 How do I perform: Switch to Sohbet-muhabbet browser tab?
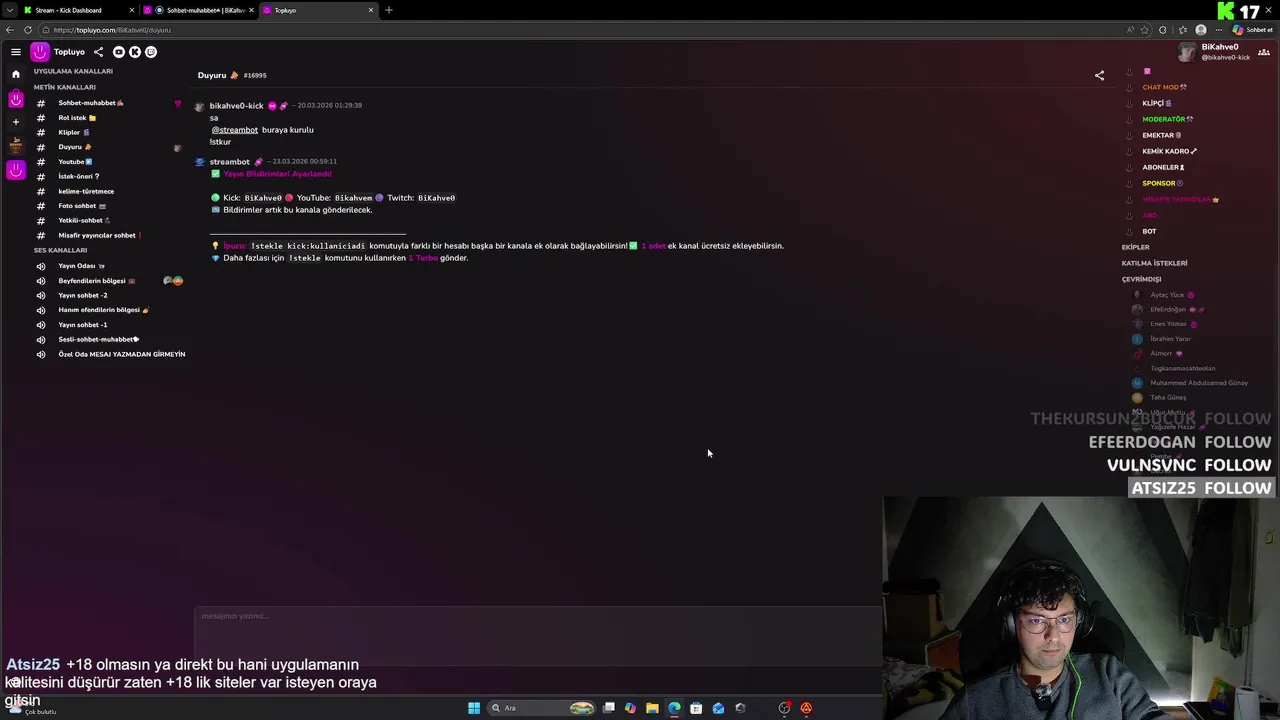(198, 10)
